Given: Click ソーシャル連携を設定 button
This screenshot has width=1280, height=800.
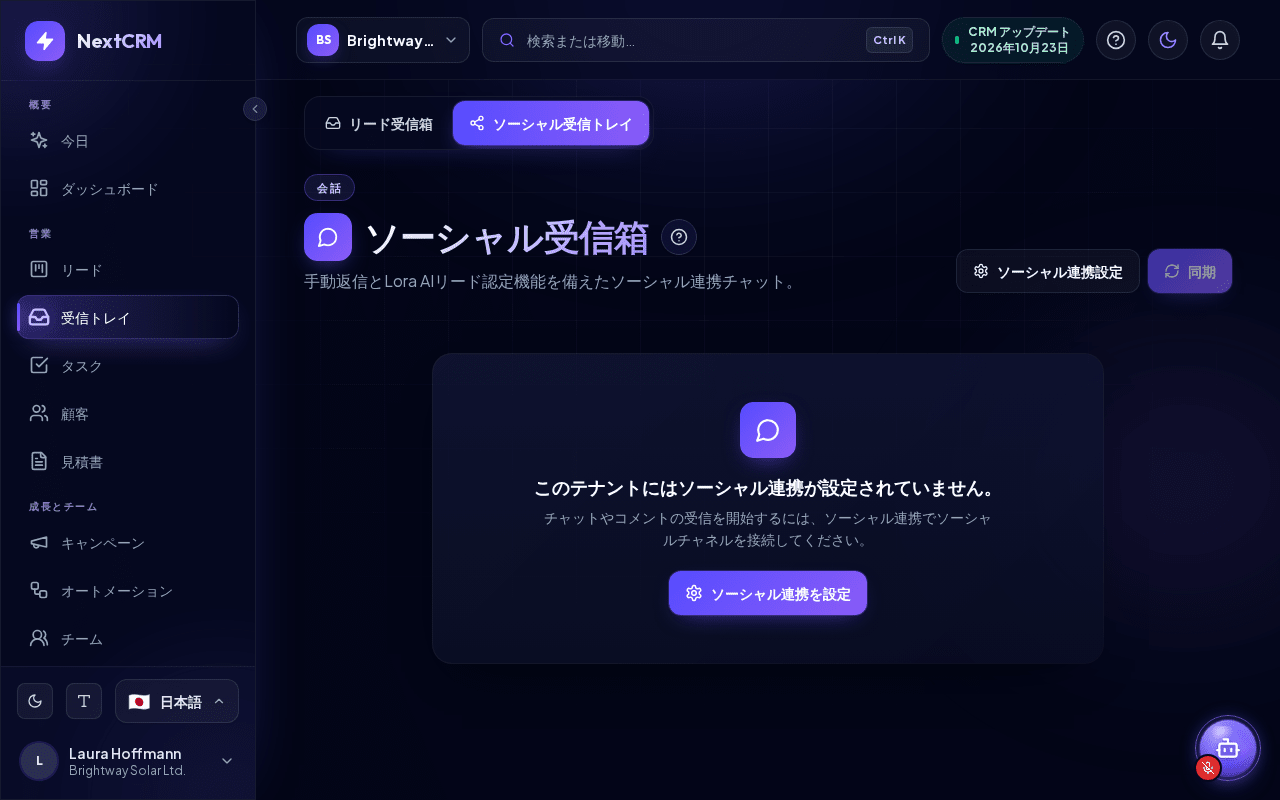Looking at the screenshot, I should pyautogui.click(x=768, y=593).
